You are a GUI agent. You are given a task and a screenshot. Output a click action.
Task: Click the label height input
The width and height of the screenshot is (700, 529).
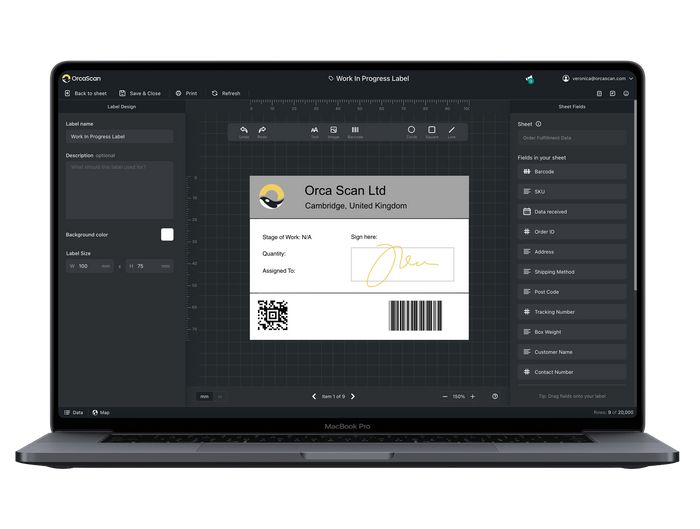(150, 266)
